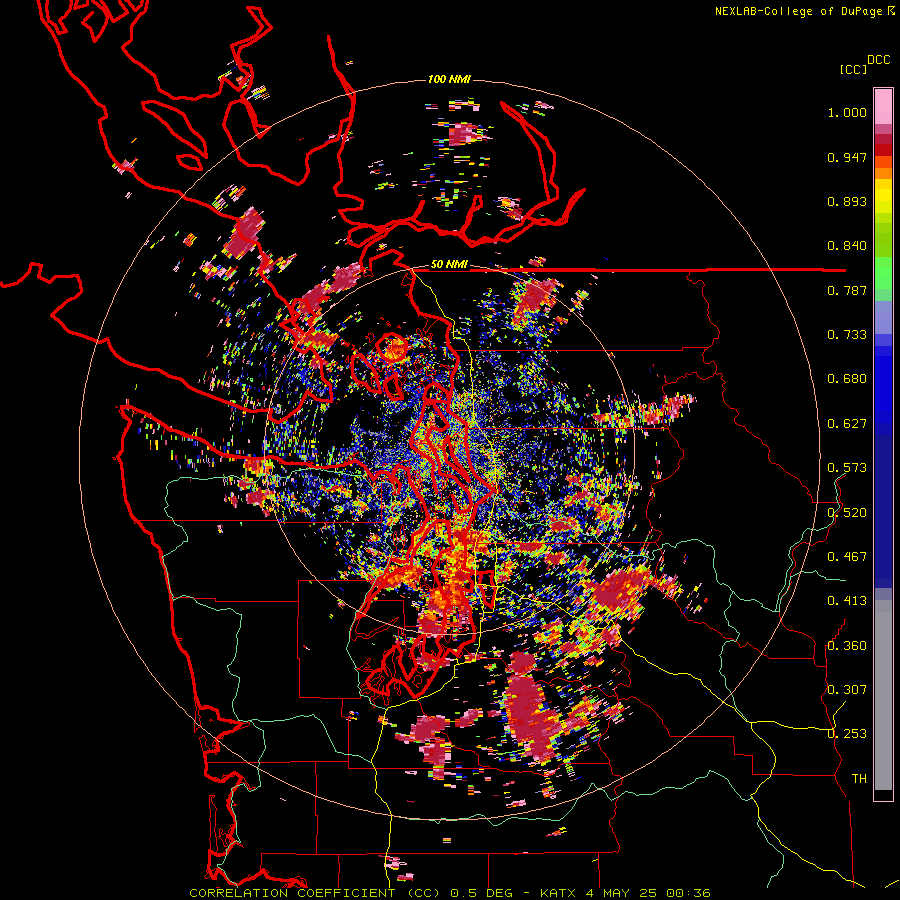Screen dimensions: 900x900
Task: Select the 0.893 scale value
Action: [847, 201]
